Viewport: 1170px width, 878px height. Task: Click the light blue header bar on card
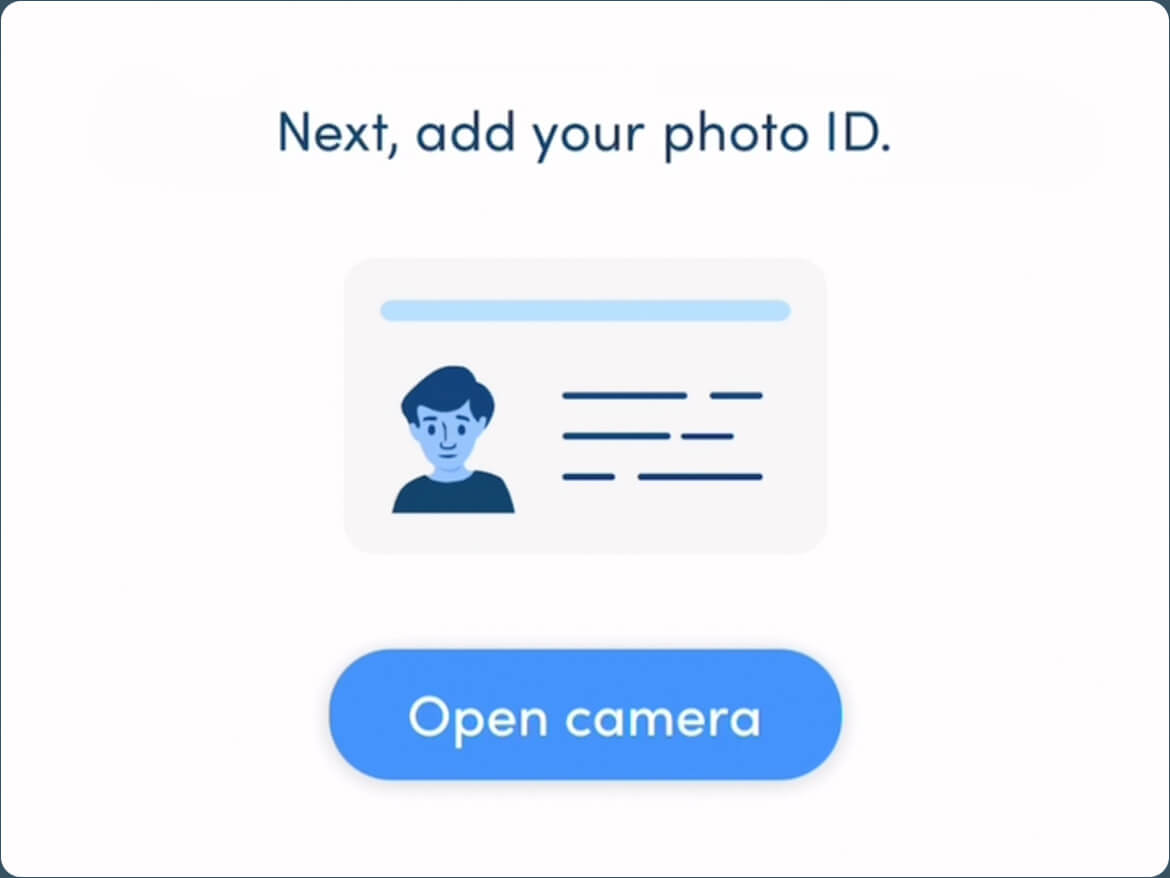point(585,310)
